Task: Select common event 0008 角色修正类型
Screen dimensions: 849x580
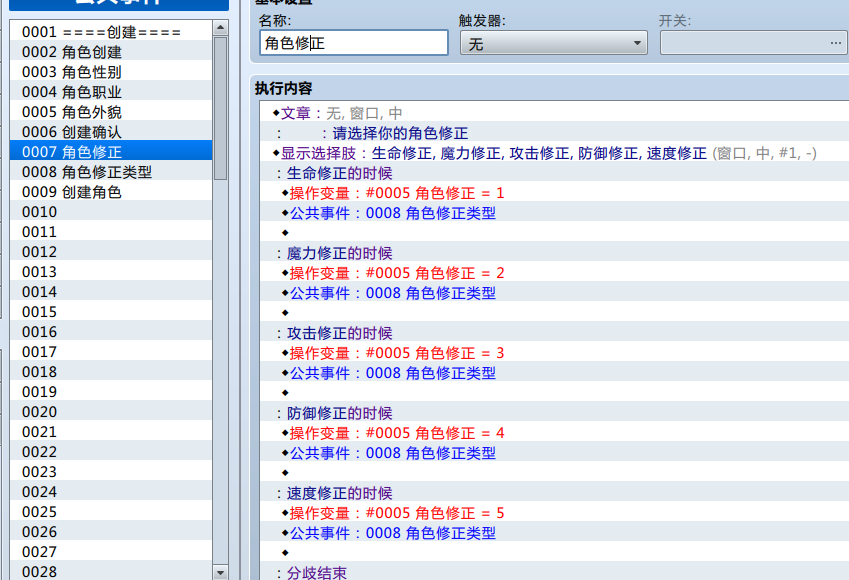Action: [111, 172]
